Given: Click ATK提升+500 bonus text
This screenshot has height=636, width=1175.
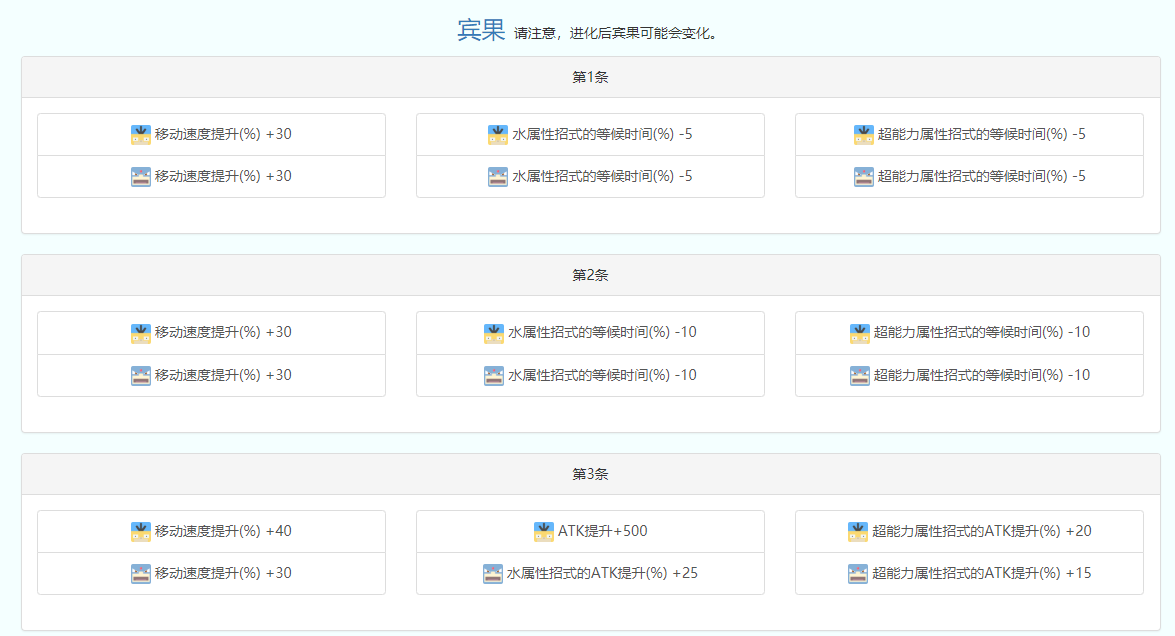Looking at the screenshot, I should pyautogui.click(x=602, y=531).
